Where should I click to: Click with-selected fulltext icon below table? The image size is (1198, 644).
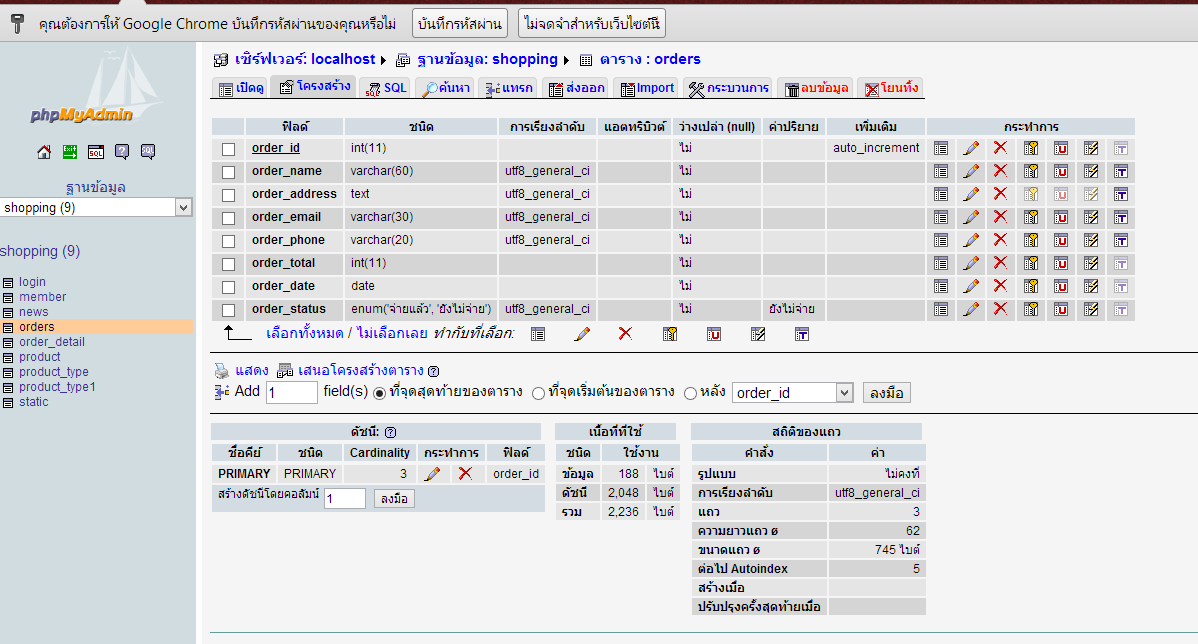click(x=801, y=334)
